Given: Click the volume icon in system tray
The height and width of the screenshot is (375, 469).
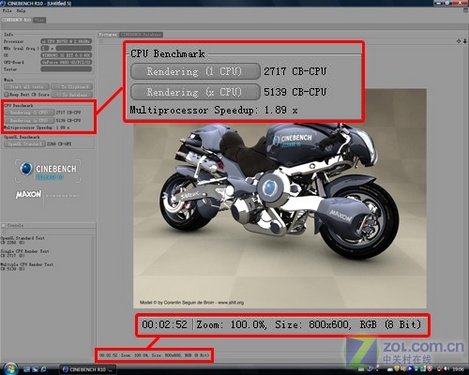Looking at the screenshot, I should [x=446, y=369].
